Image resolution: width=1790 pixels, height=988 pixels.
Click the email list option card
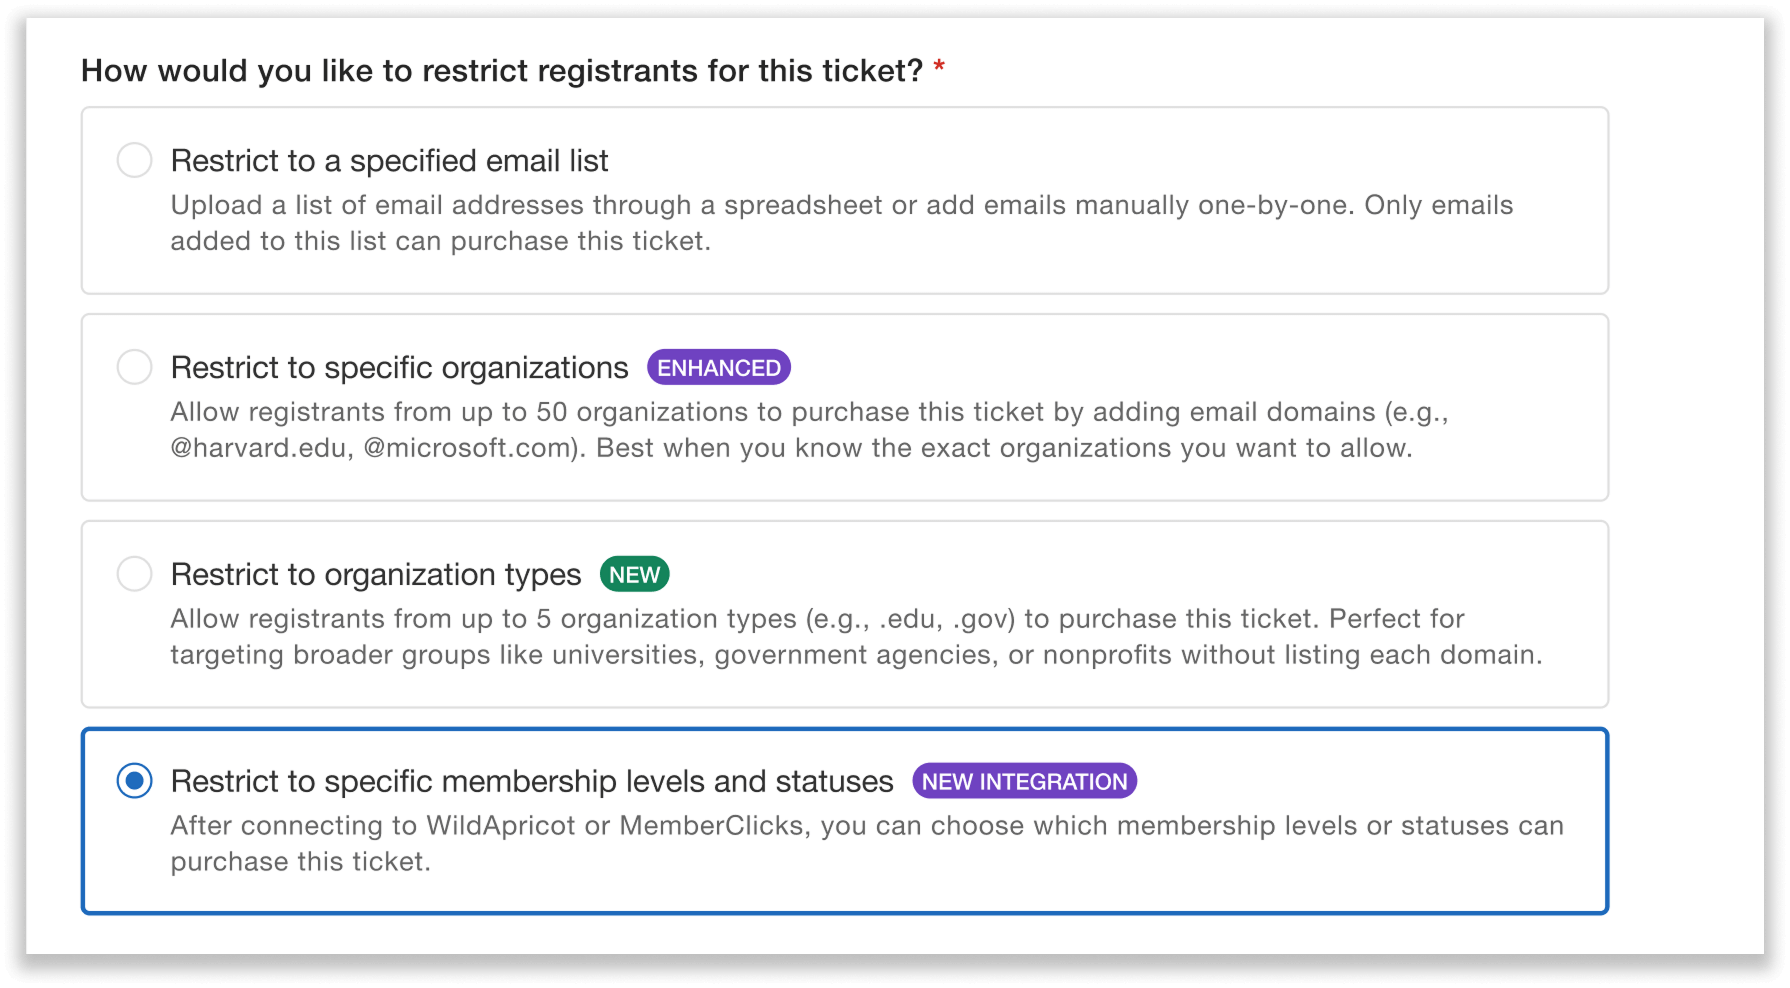click(845, 200)
